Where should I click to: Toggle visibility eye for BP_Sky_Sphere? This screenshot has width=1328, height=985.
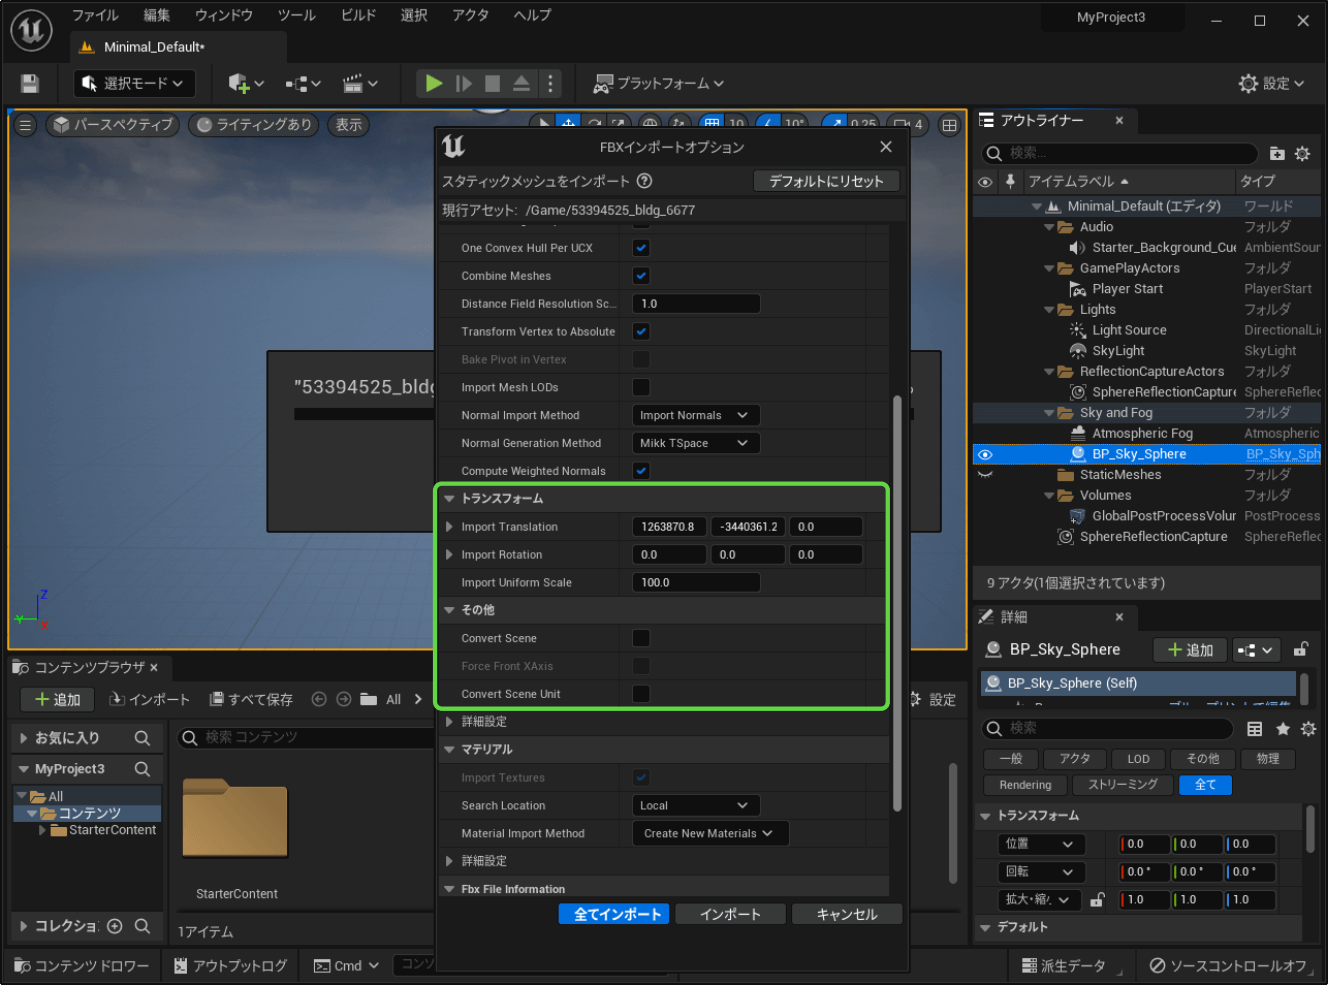[985, 454]
